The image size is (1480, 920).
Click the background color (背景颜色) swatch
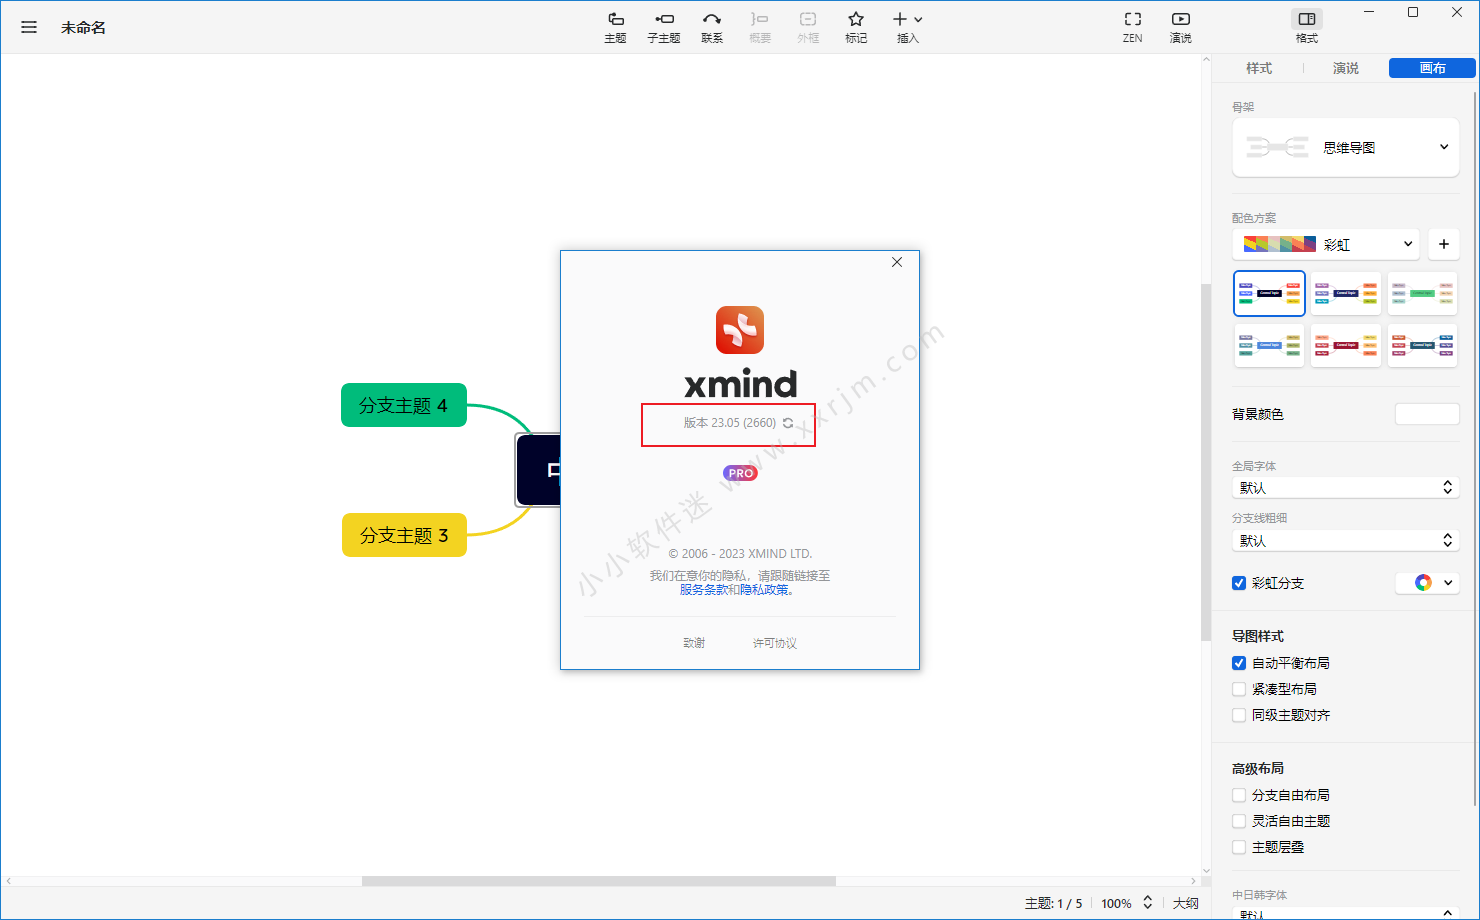pyautogui.click(x=1426, y=414)
